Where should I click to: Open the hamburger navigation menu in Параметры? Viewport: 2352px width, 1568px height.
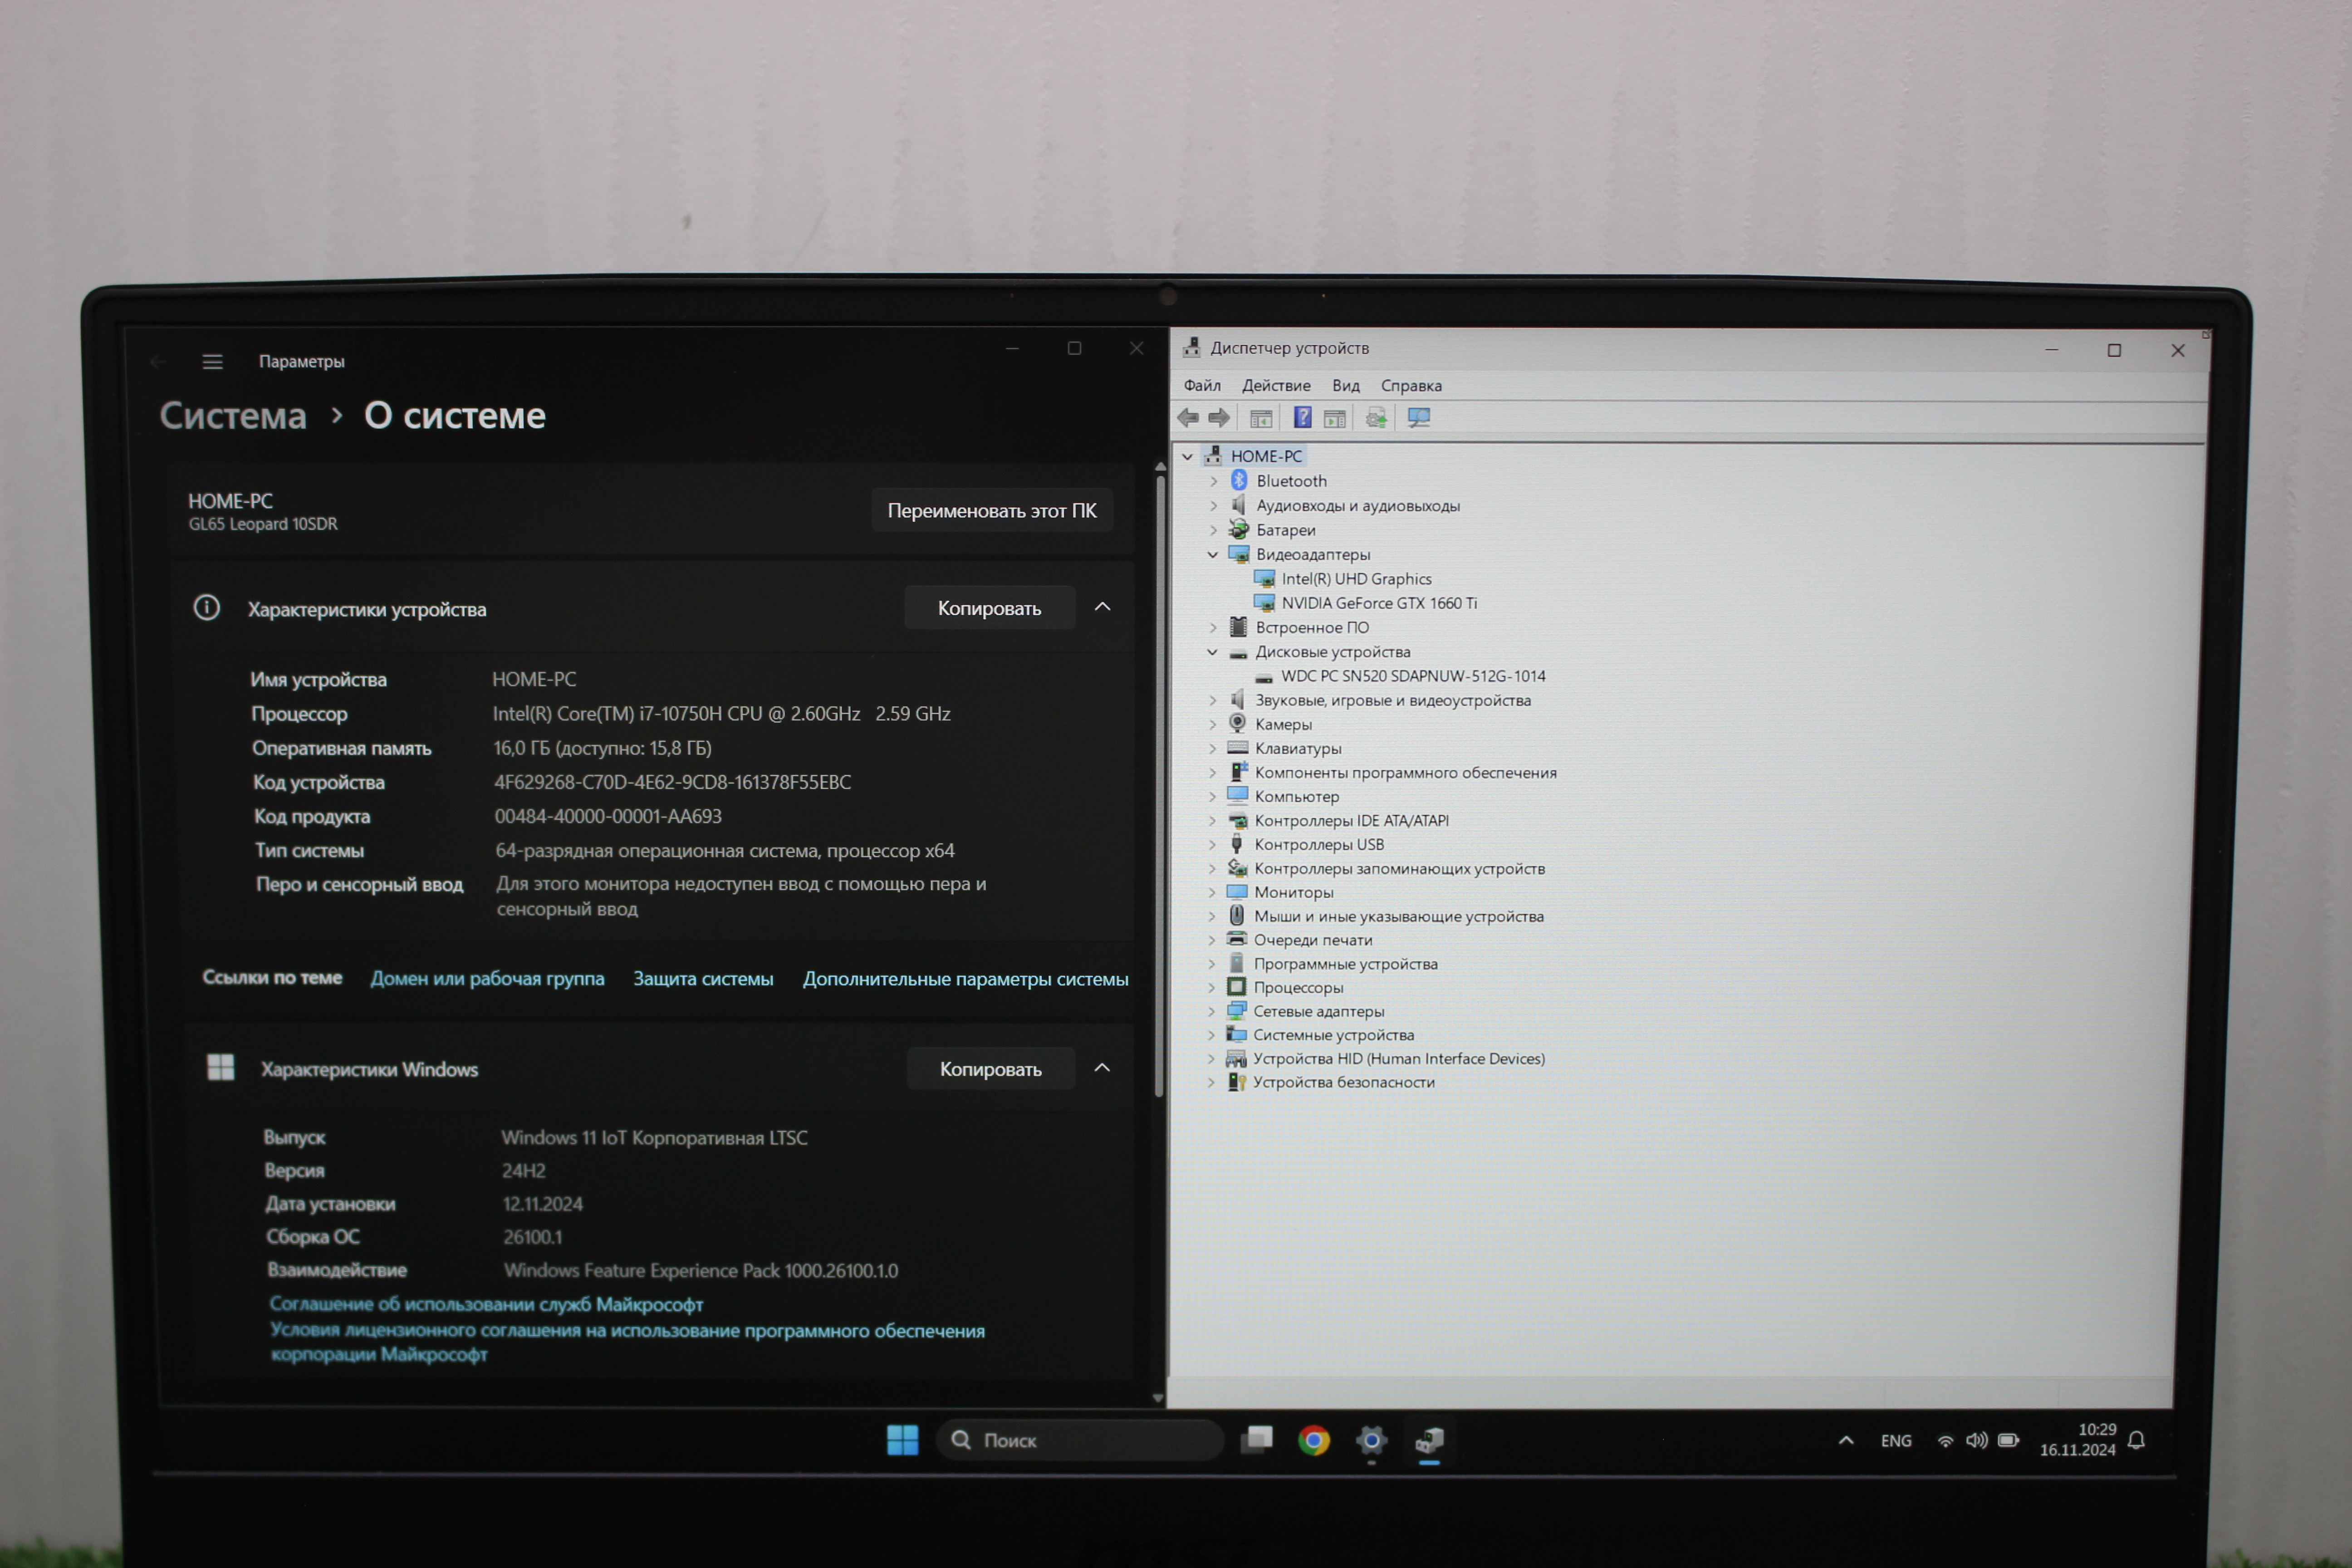(212, 361)
